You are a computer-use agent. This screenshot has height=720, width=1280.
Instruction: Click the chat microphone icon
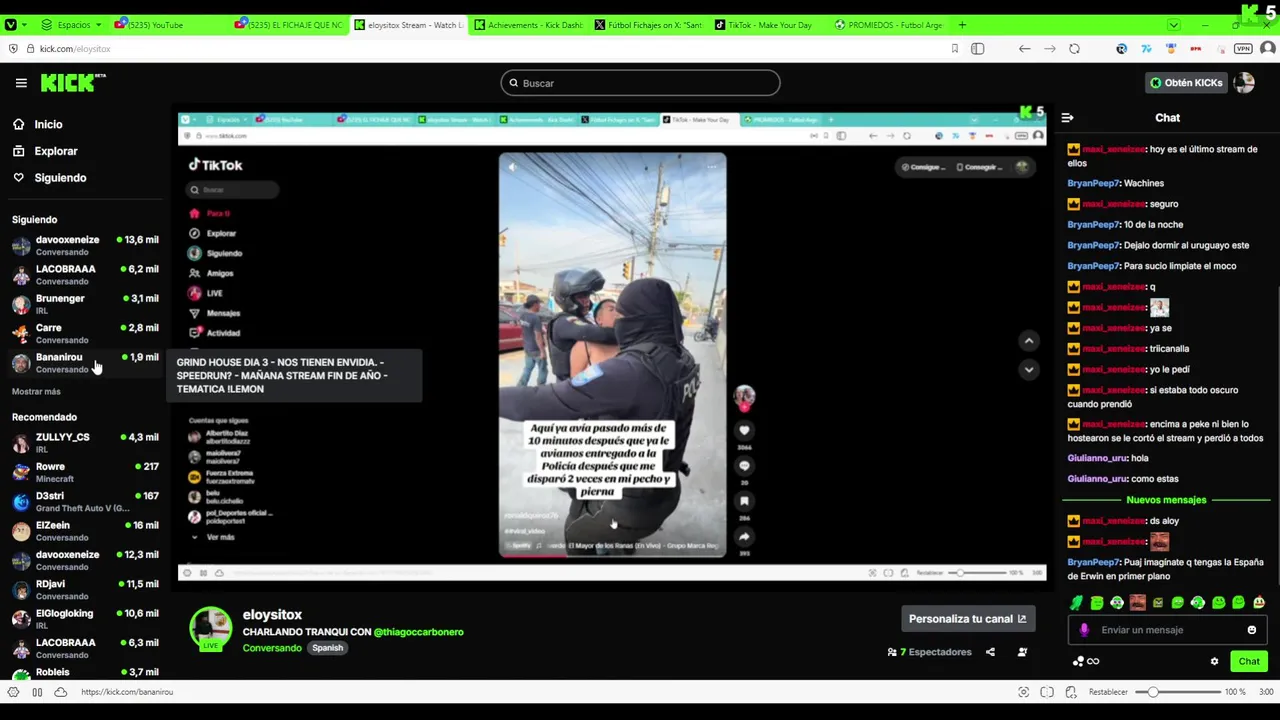pyautogui.click(x=1084, y=630)
